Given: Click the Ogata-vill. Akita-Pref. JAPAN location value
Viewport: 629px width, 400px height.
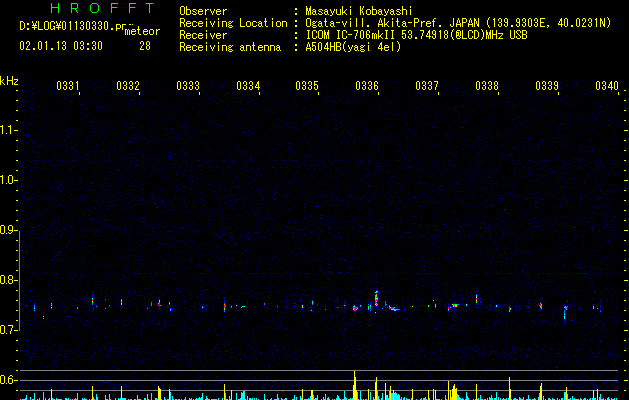Looking at the screenshot, I should [x=458, y=23].
